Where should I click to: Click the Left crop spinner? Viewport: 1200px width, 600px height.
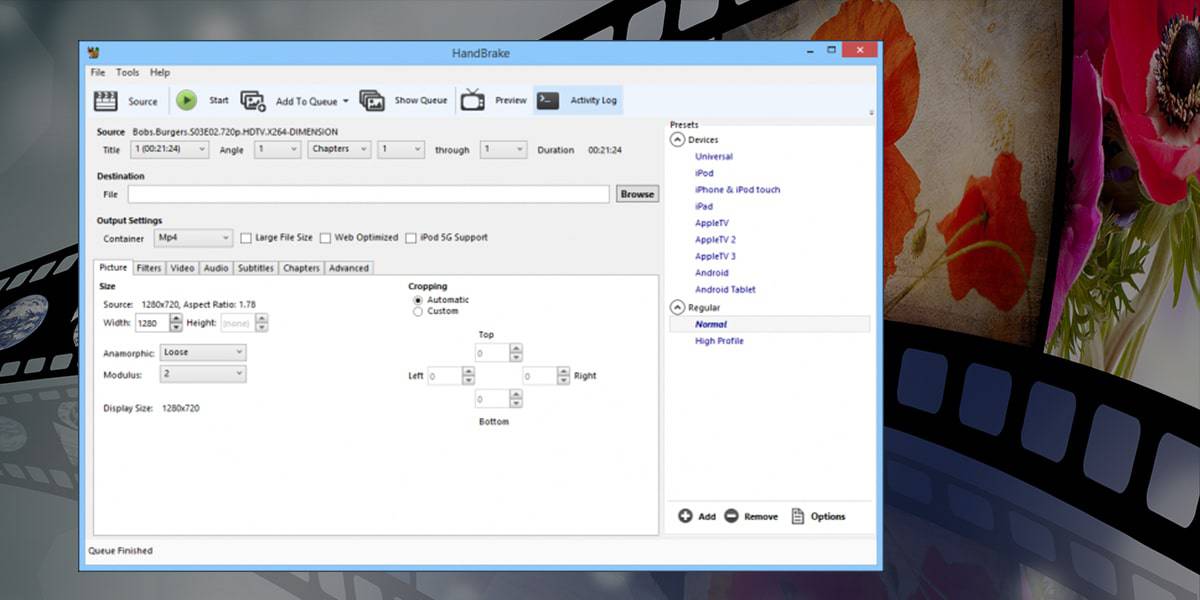pos(468,376)
